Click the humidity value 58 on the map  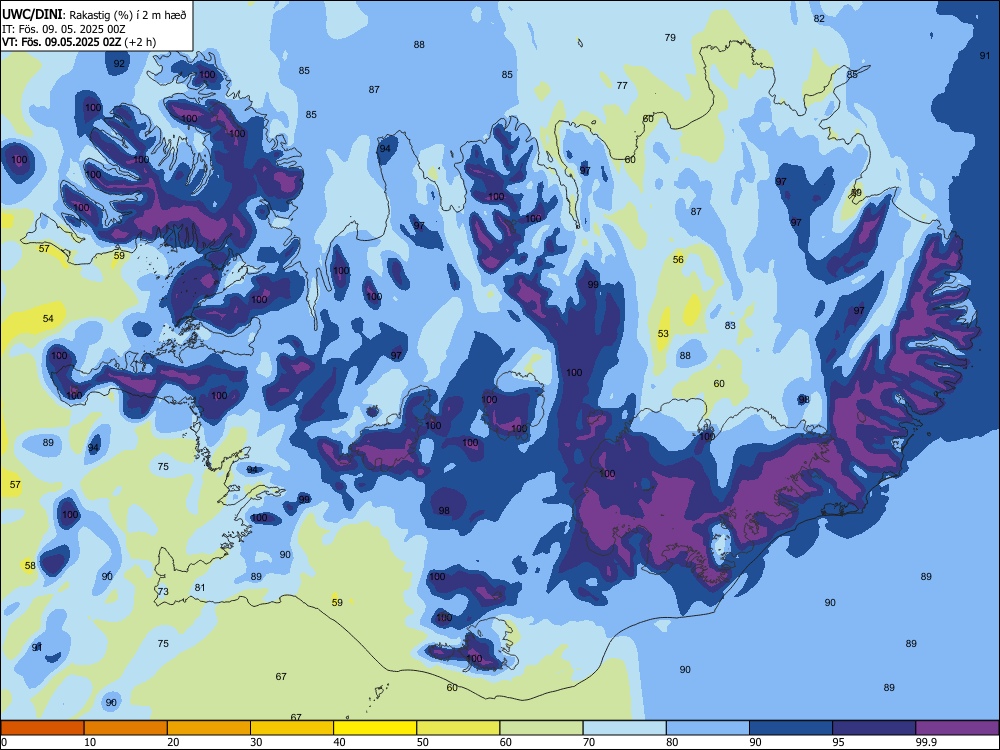[x=30, y=566]
